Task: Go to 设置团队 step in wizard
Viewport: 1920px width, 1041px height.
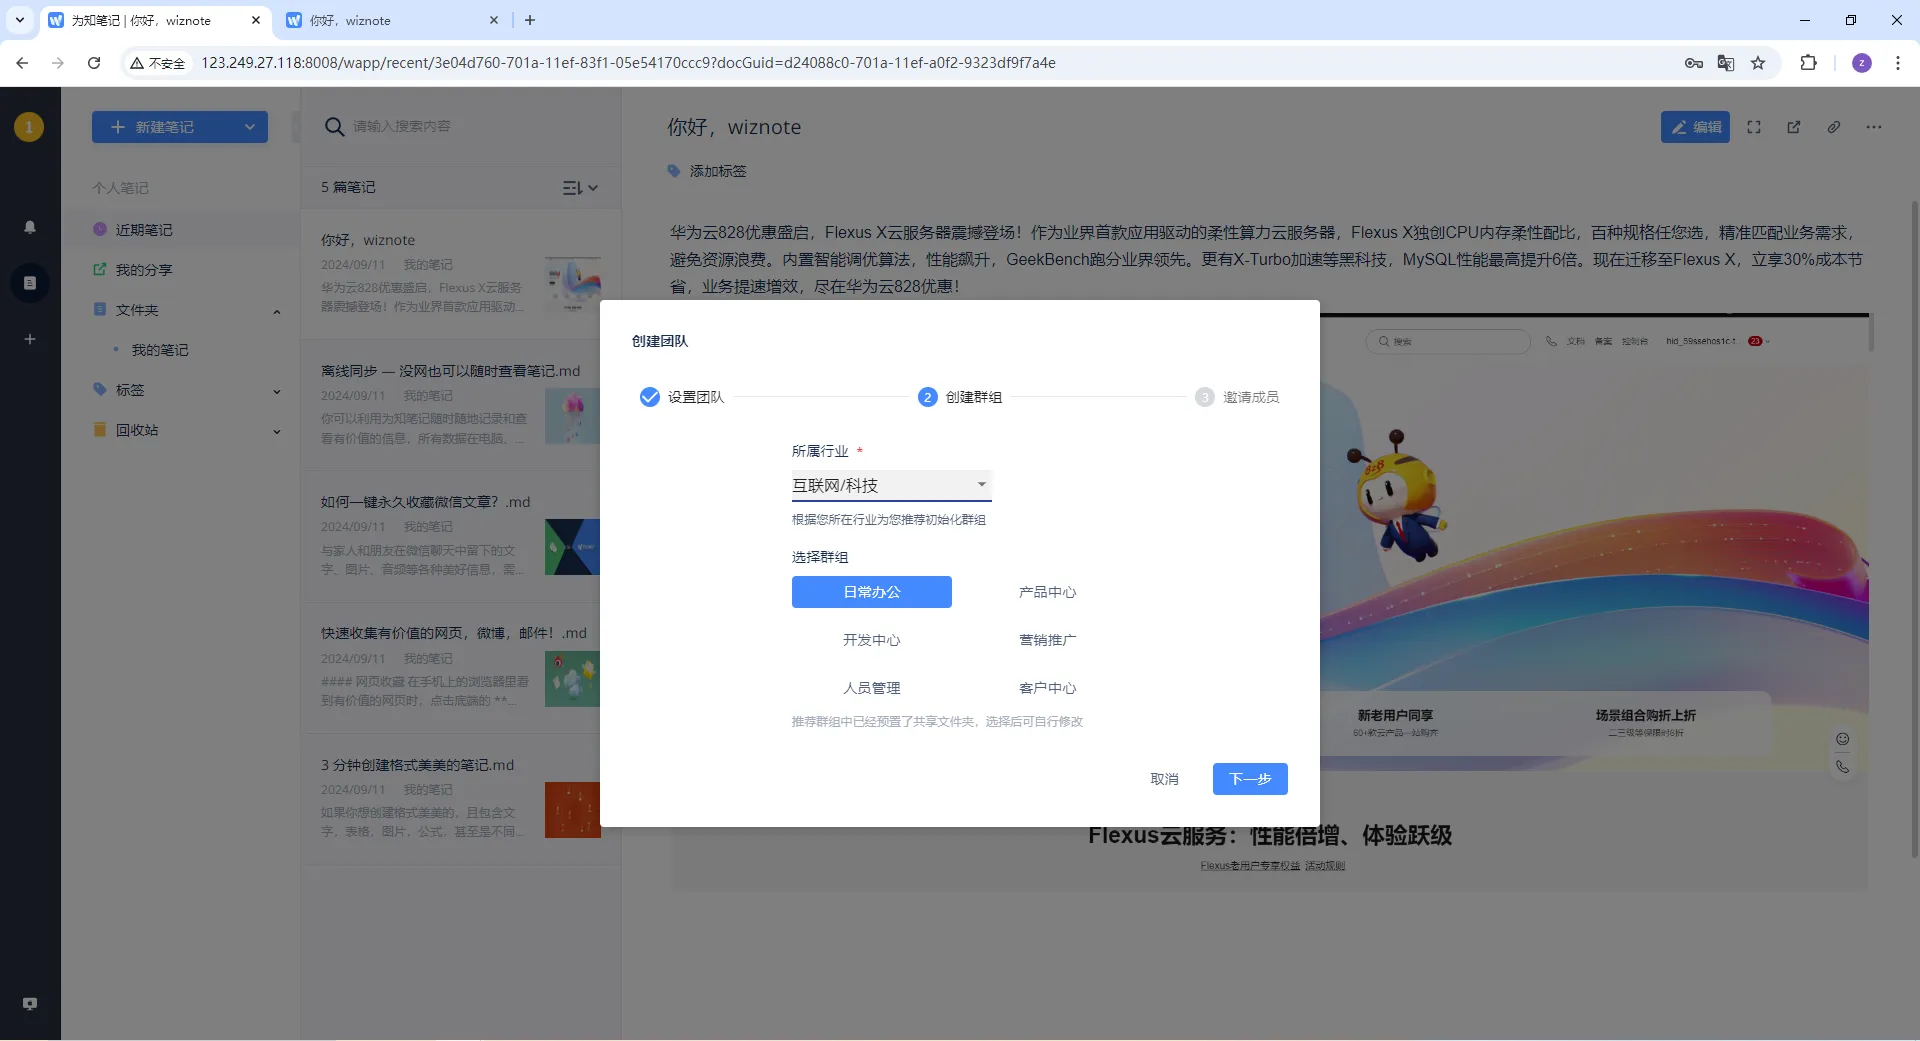Action: pyautogui.click(x=682, y=397)
